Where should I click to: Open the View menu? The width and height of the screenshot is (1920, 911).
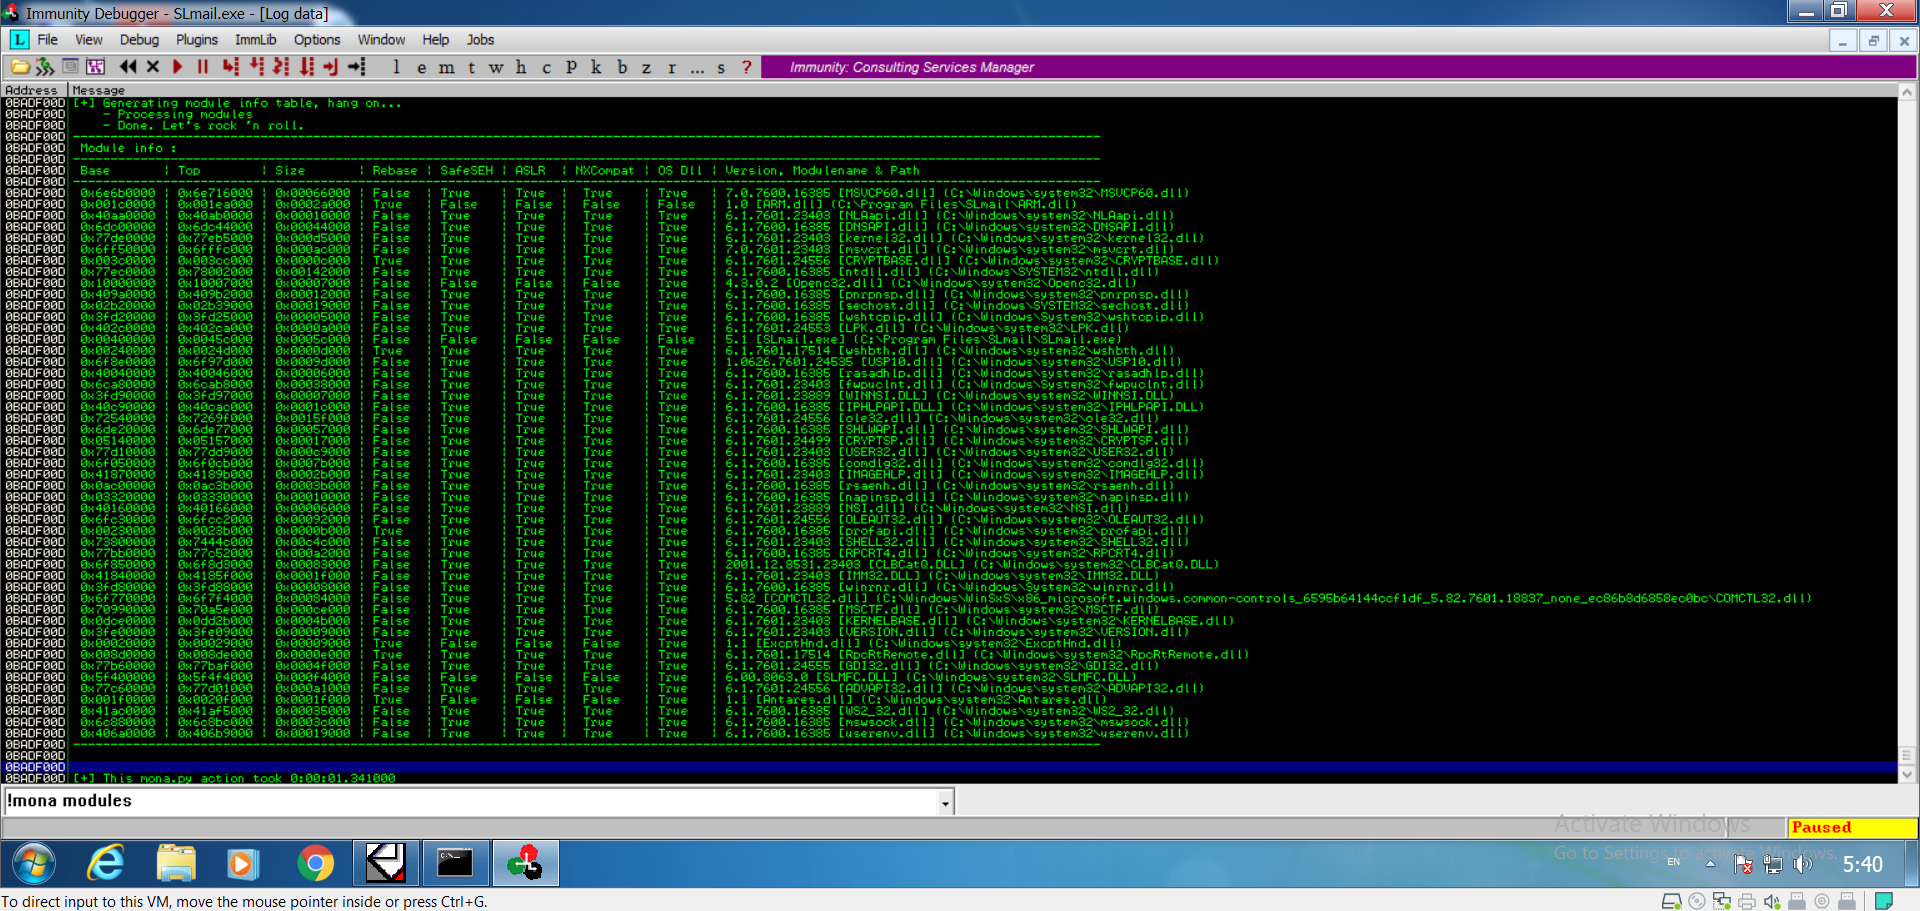(89, 40)
